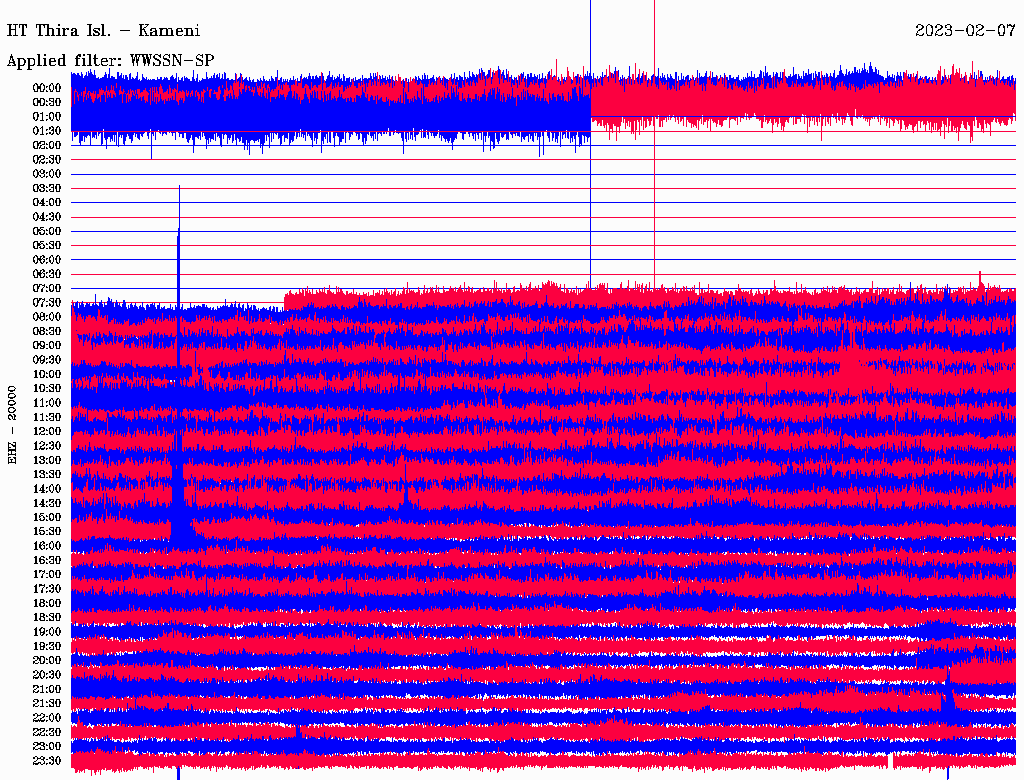The height and width of the screenshot is (780, 1024).
Task: Select the 18:00 time label
Action: pyautogui.click(x=48, y=604)
